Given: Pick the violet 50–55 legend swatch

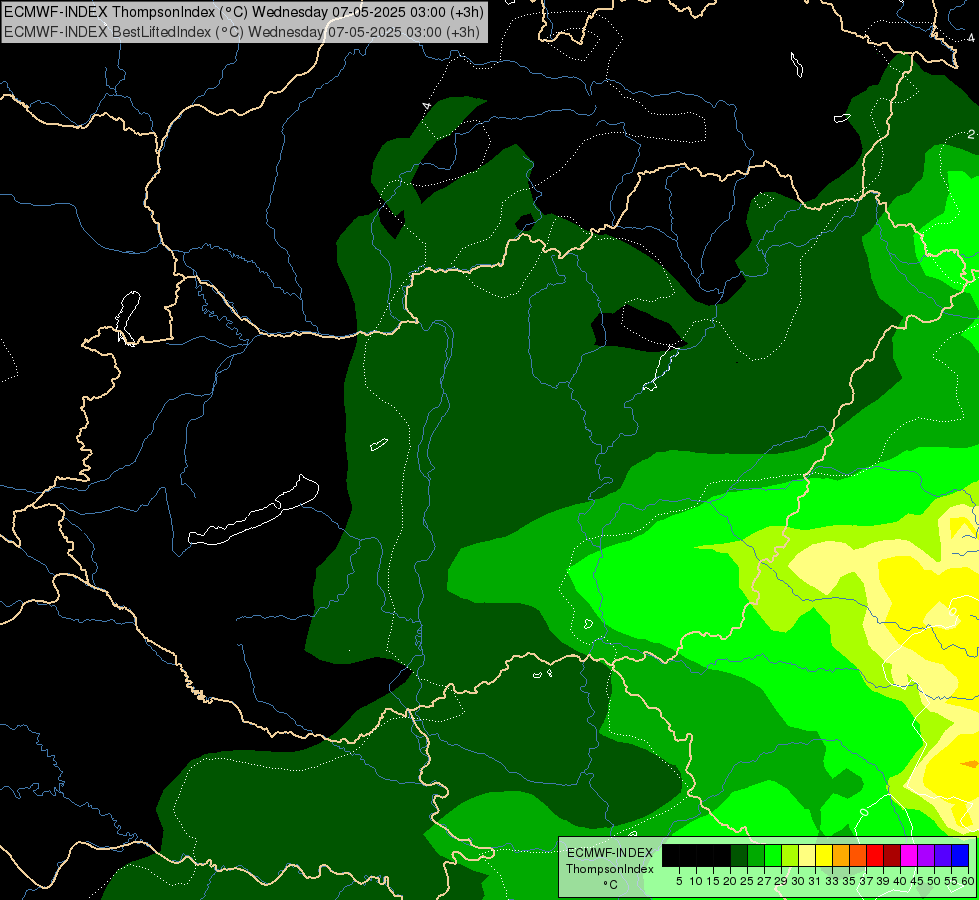Looking at the screenshot, I should (943, 855).
